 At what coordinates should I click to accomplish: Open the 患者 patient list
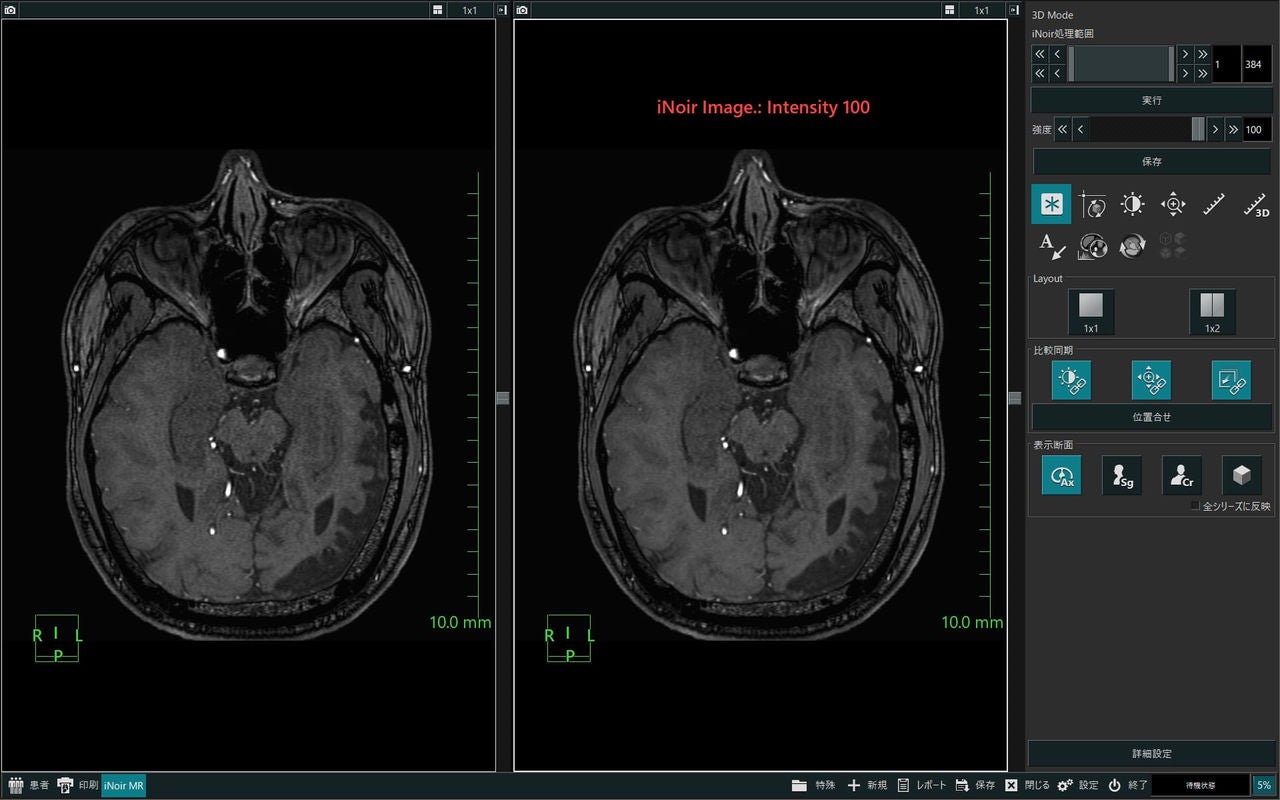[x=28, y=786]
